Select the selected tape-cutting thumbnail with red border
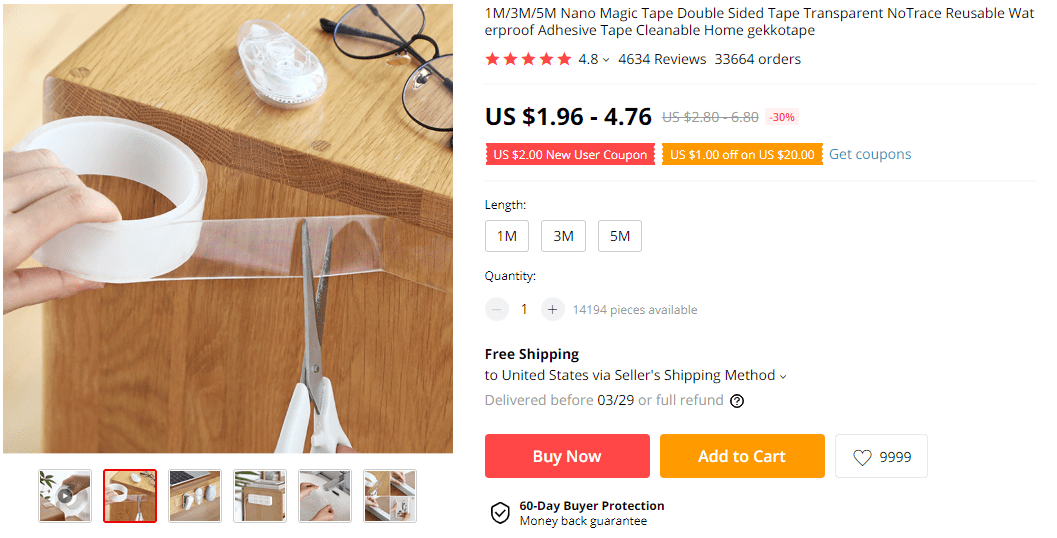1057x538 pixels. (x=130, y=495)
